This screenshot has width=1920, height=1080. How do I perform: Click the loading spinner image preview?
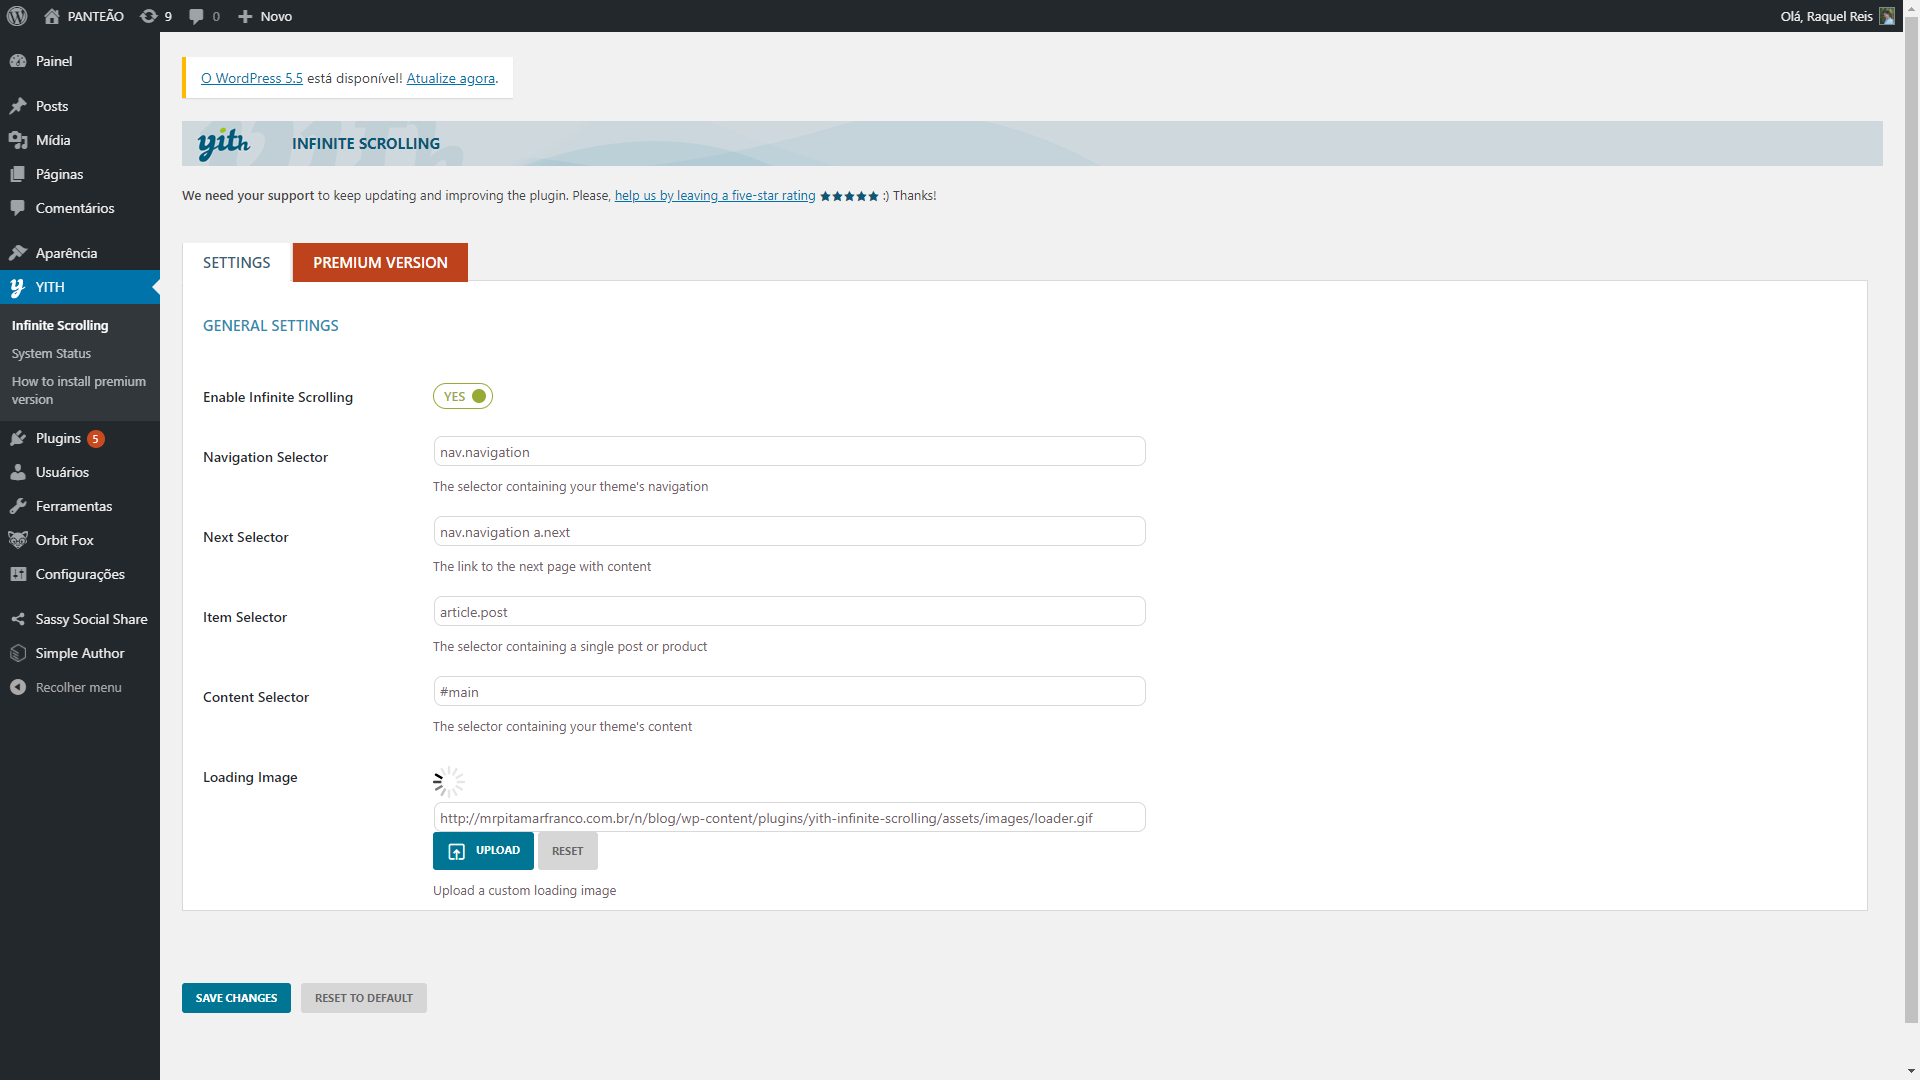point(449,782)
